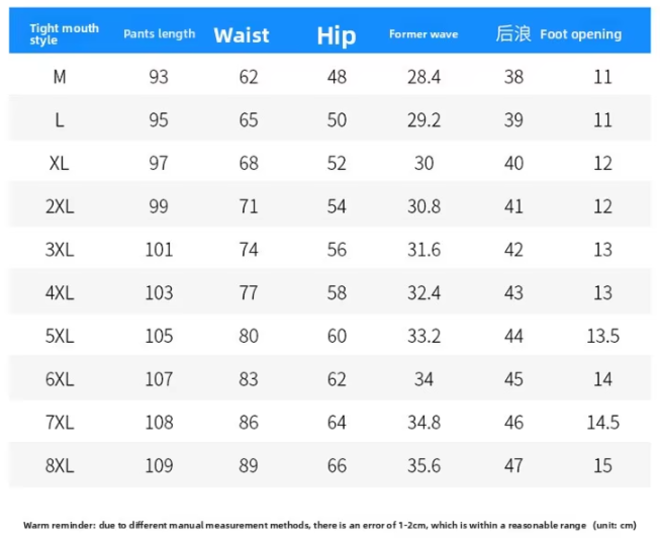Select the M size row label
This screenshot has height=539, width=660.
click(59, 77)
